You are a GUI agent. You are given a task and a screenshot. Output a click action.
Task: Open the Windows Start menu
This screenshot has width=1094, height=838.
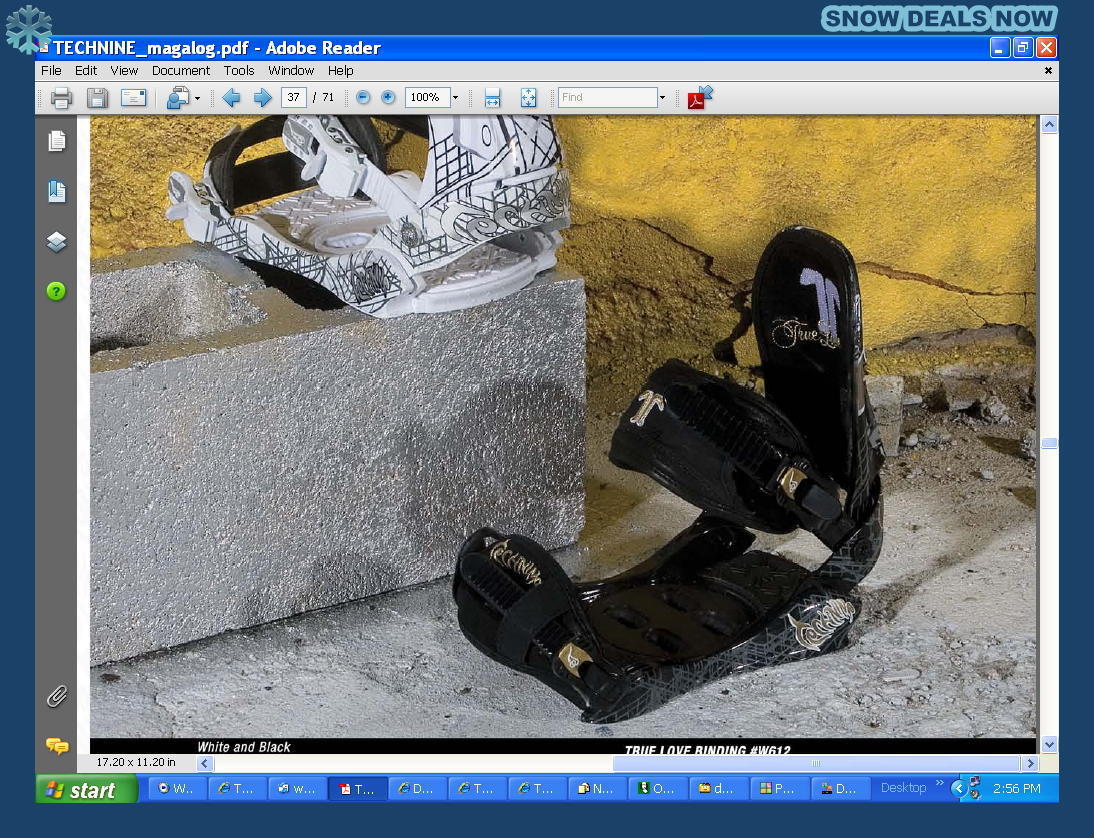tap(87, 789)
